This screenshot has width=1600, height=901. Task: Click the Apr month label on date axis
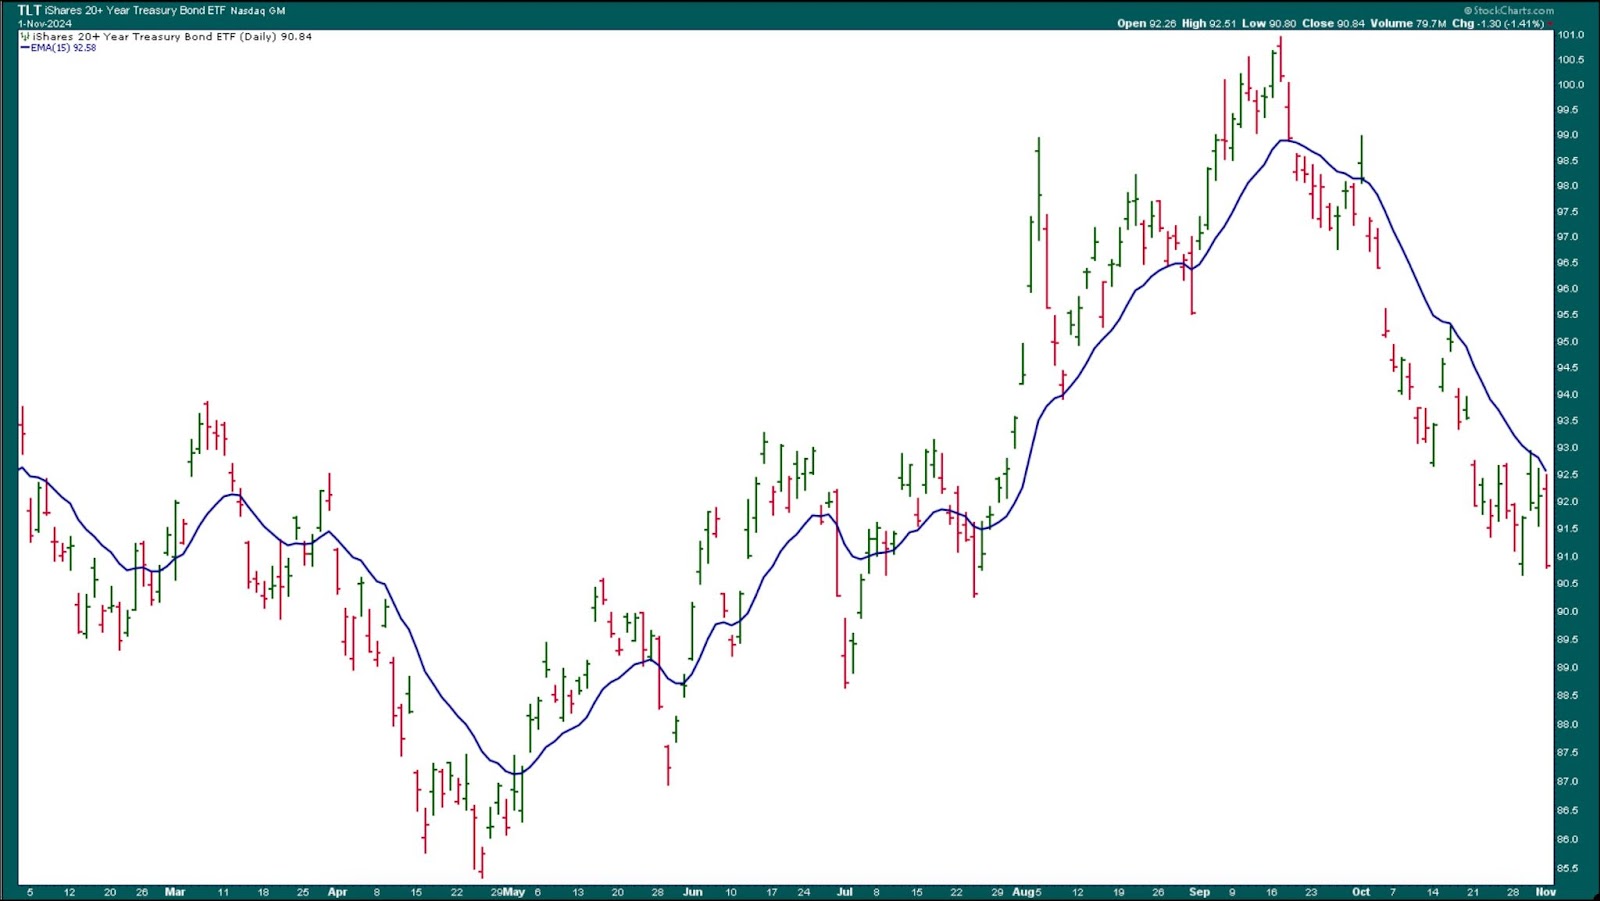click(x=337, y=892)
